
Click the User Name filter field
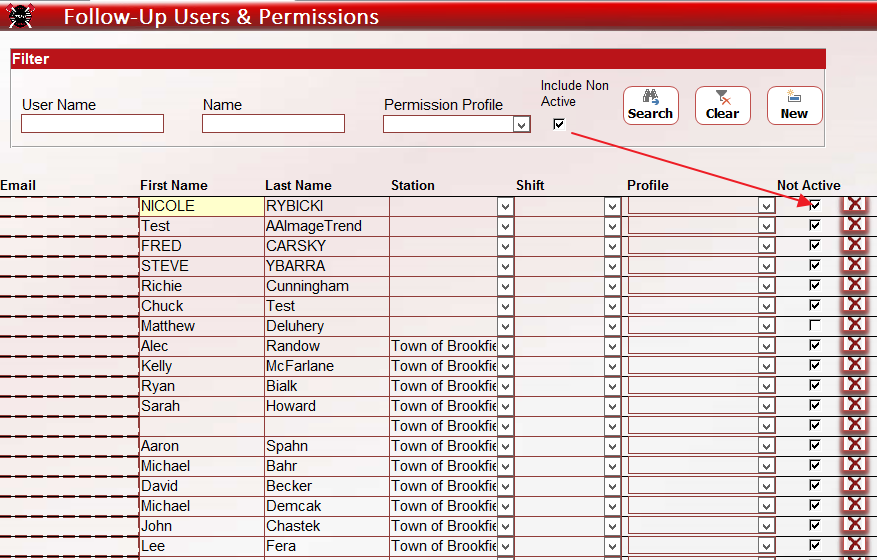coord(92,124)
